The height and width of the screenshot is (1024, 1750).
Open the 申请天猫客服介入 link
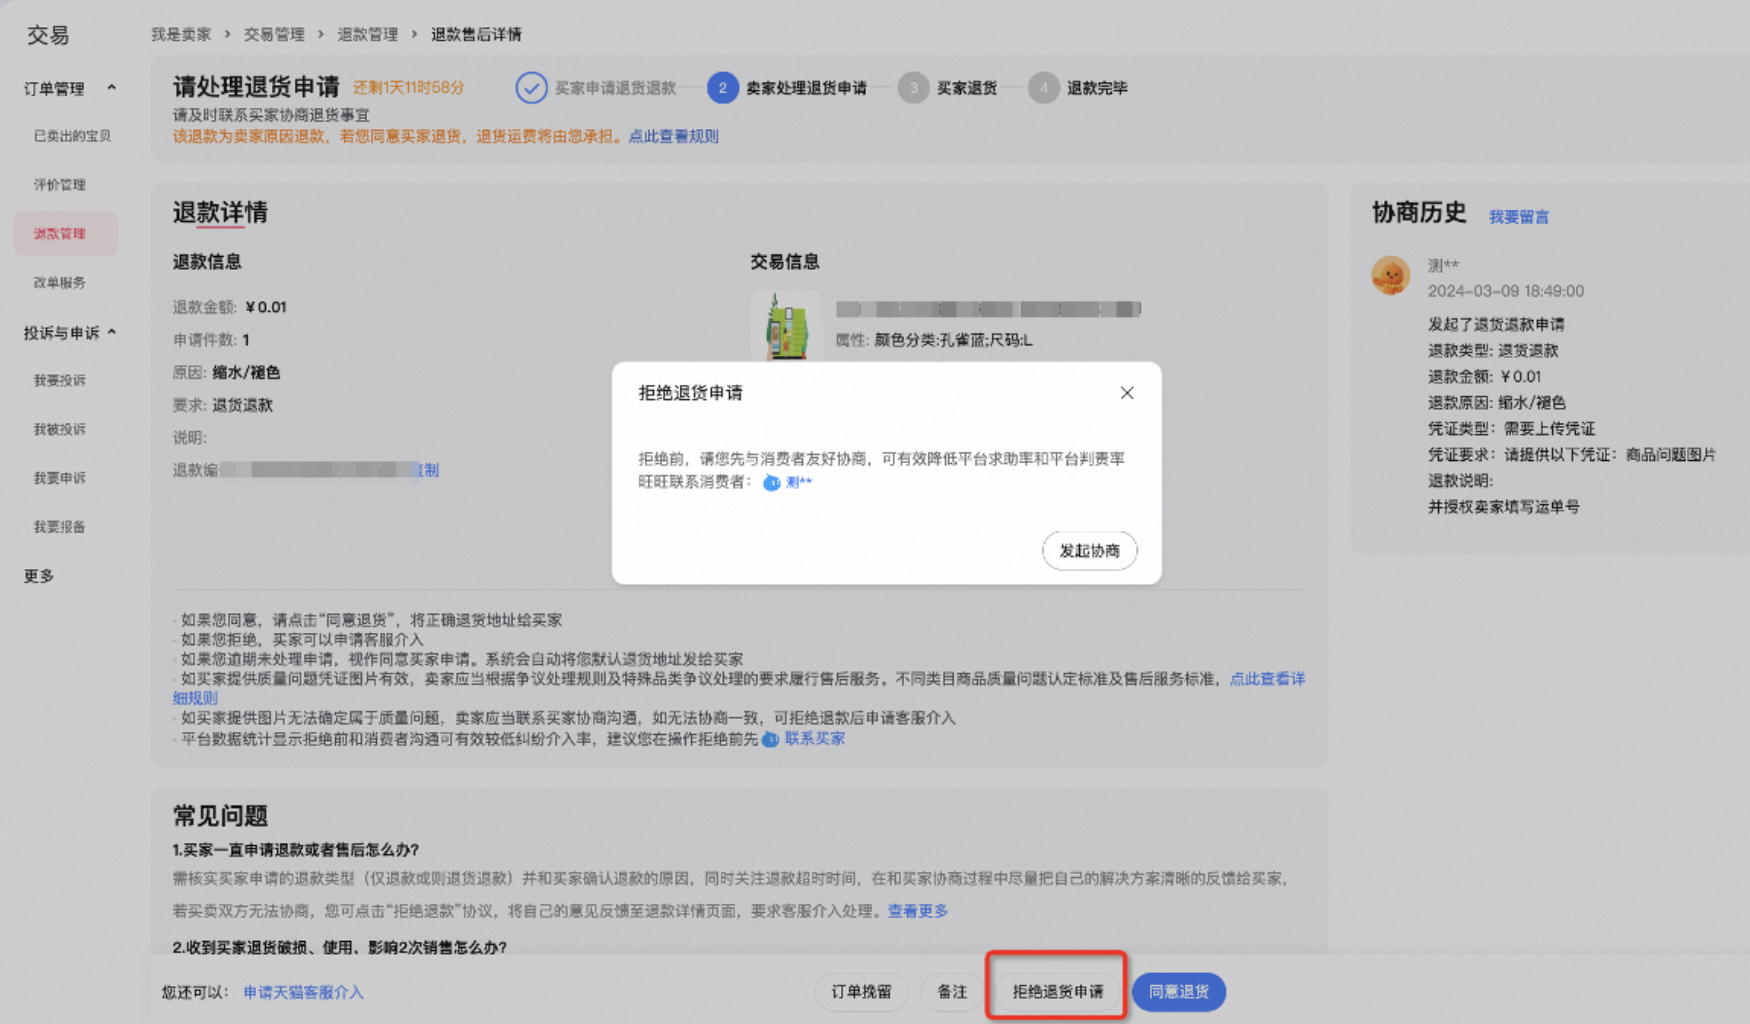302,992
